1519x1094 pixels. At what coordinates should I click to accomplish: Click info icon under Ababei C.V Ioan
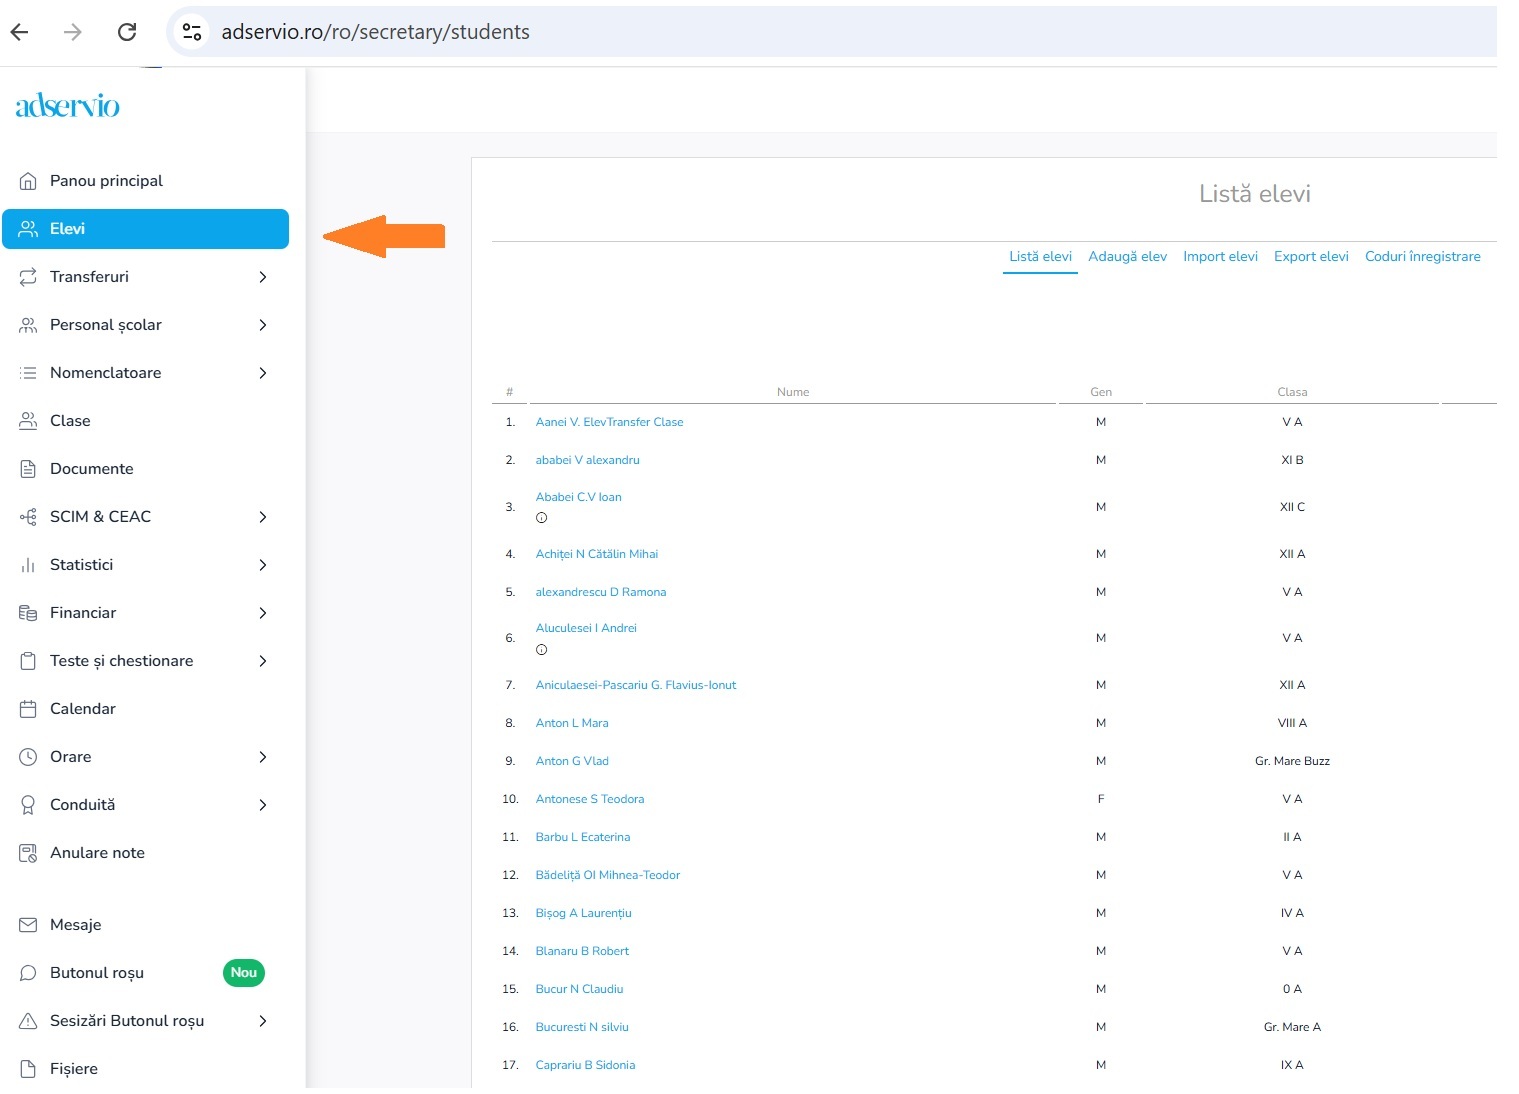point(541,518)
